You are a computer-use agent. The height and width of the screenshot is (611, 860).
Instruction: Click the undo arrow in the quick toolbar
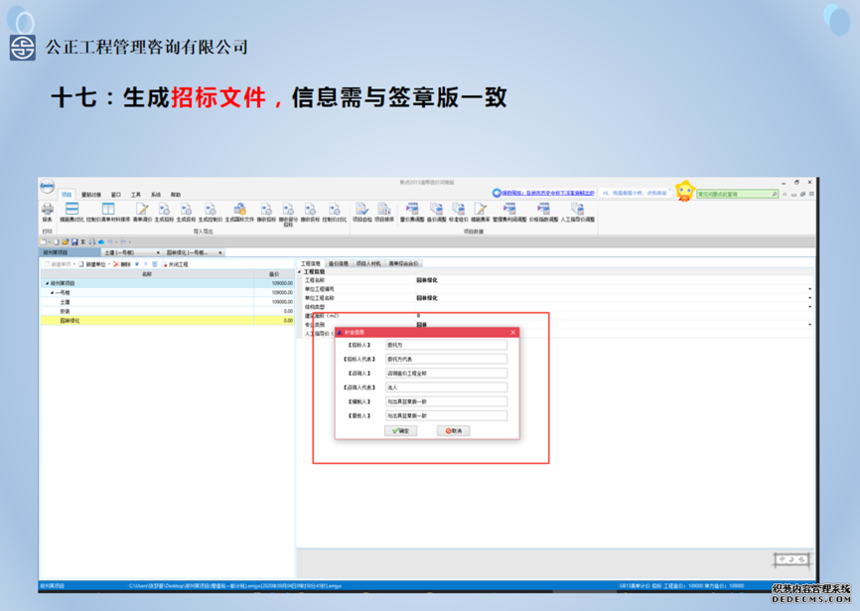(x=110, y=242)
